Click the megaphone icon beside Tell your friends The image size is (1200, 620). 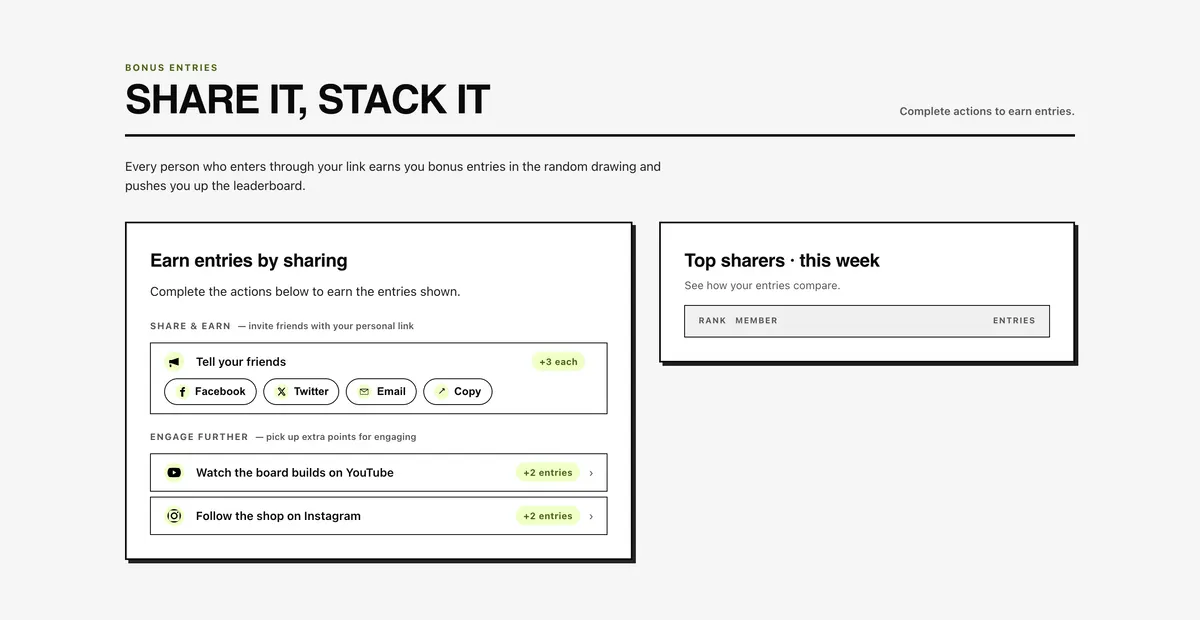[x=174, y=362]
